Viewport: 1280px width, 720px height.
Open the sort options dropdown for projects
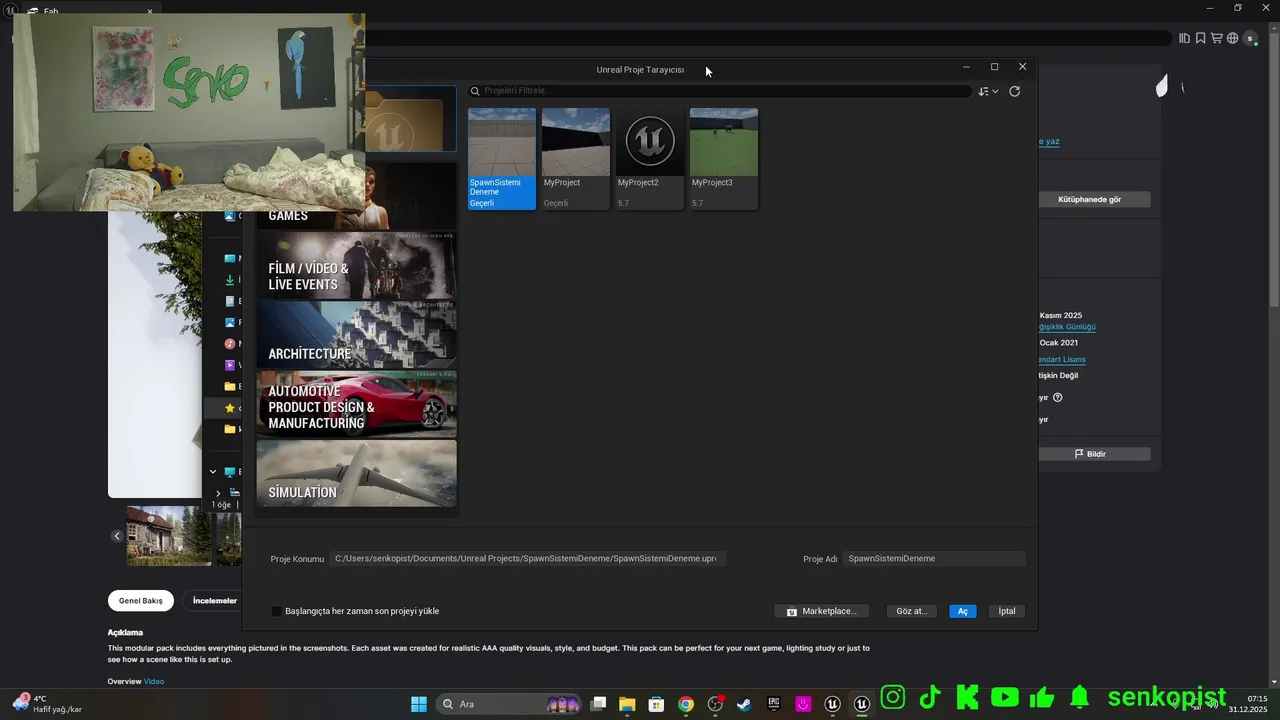(988, 91)
